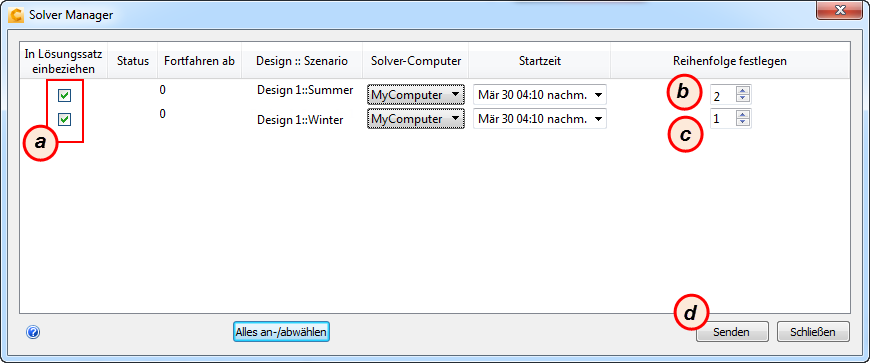Uncheck the Design 1::Winter include checkbox
This screenshot has height=363, width=870.
tap(65, 119)
